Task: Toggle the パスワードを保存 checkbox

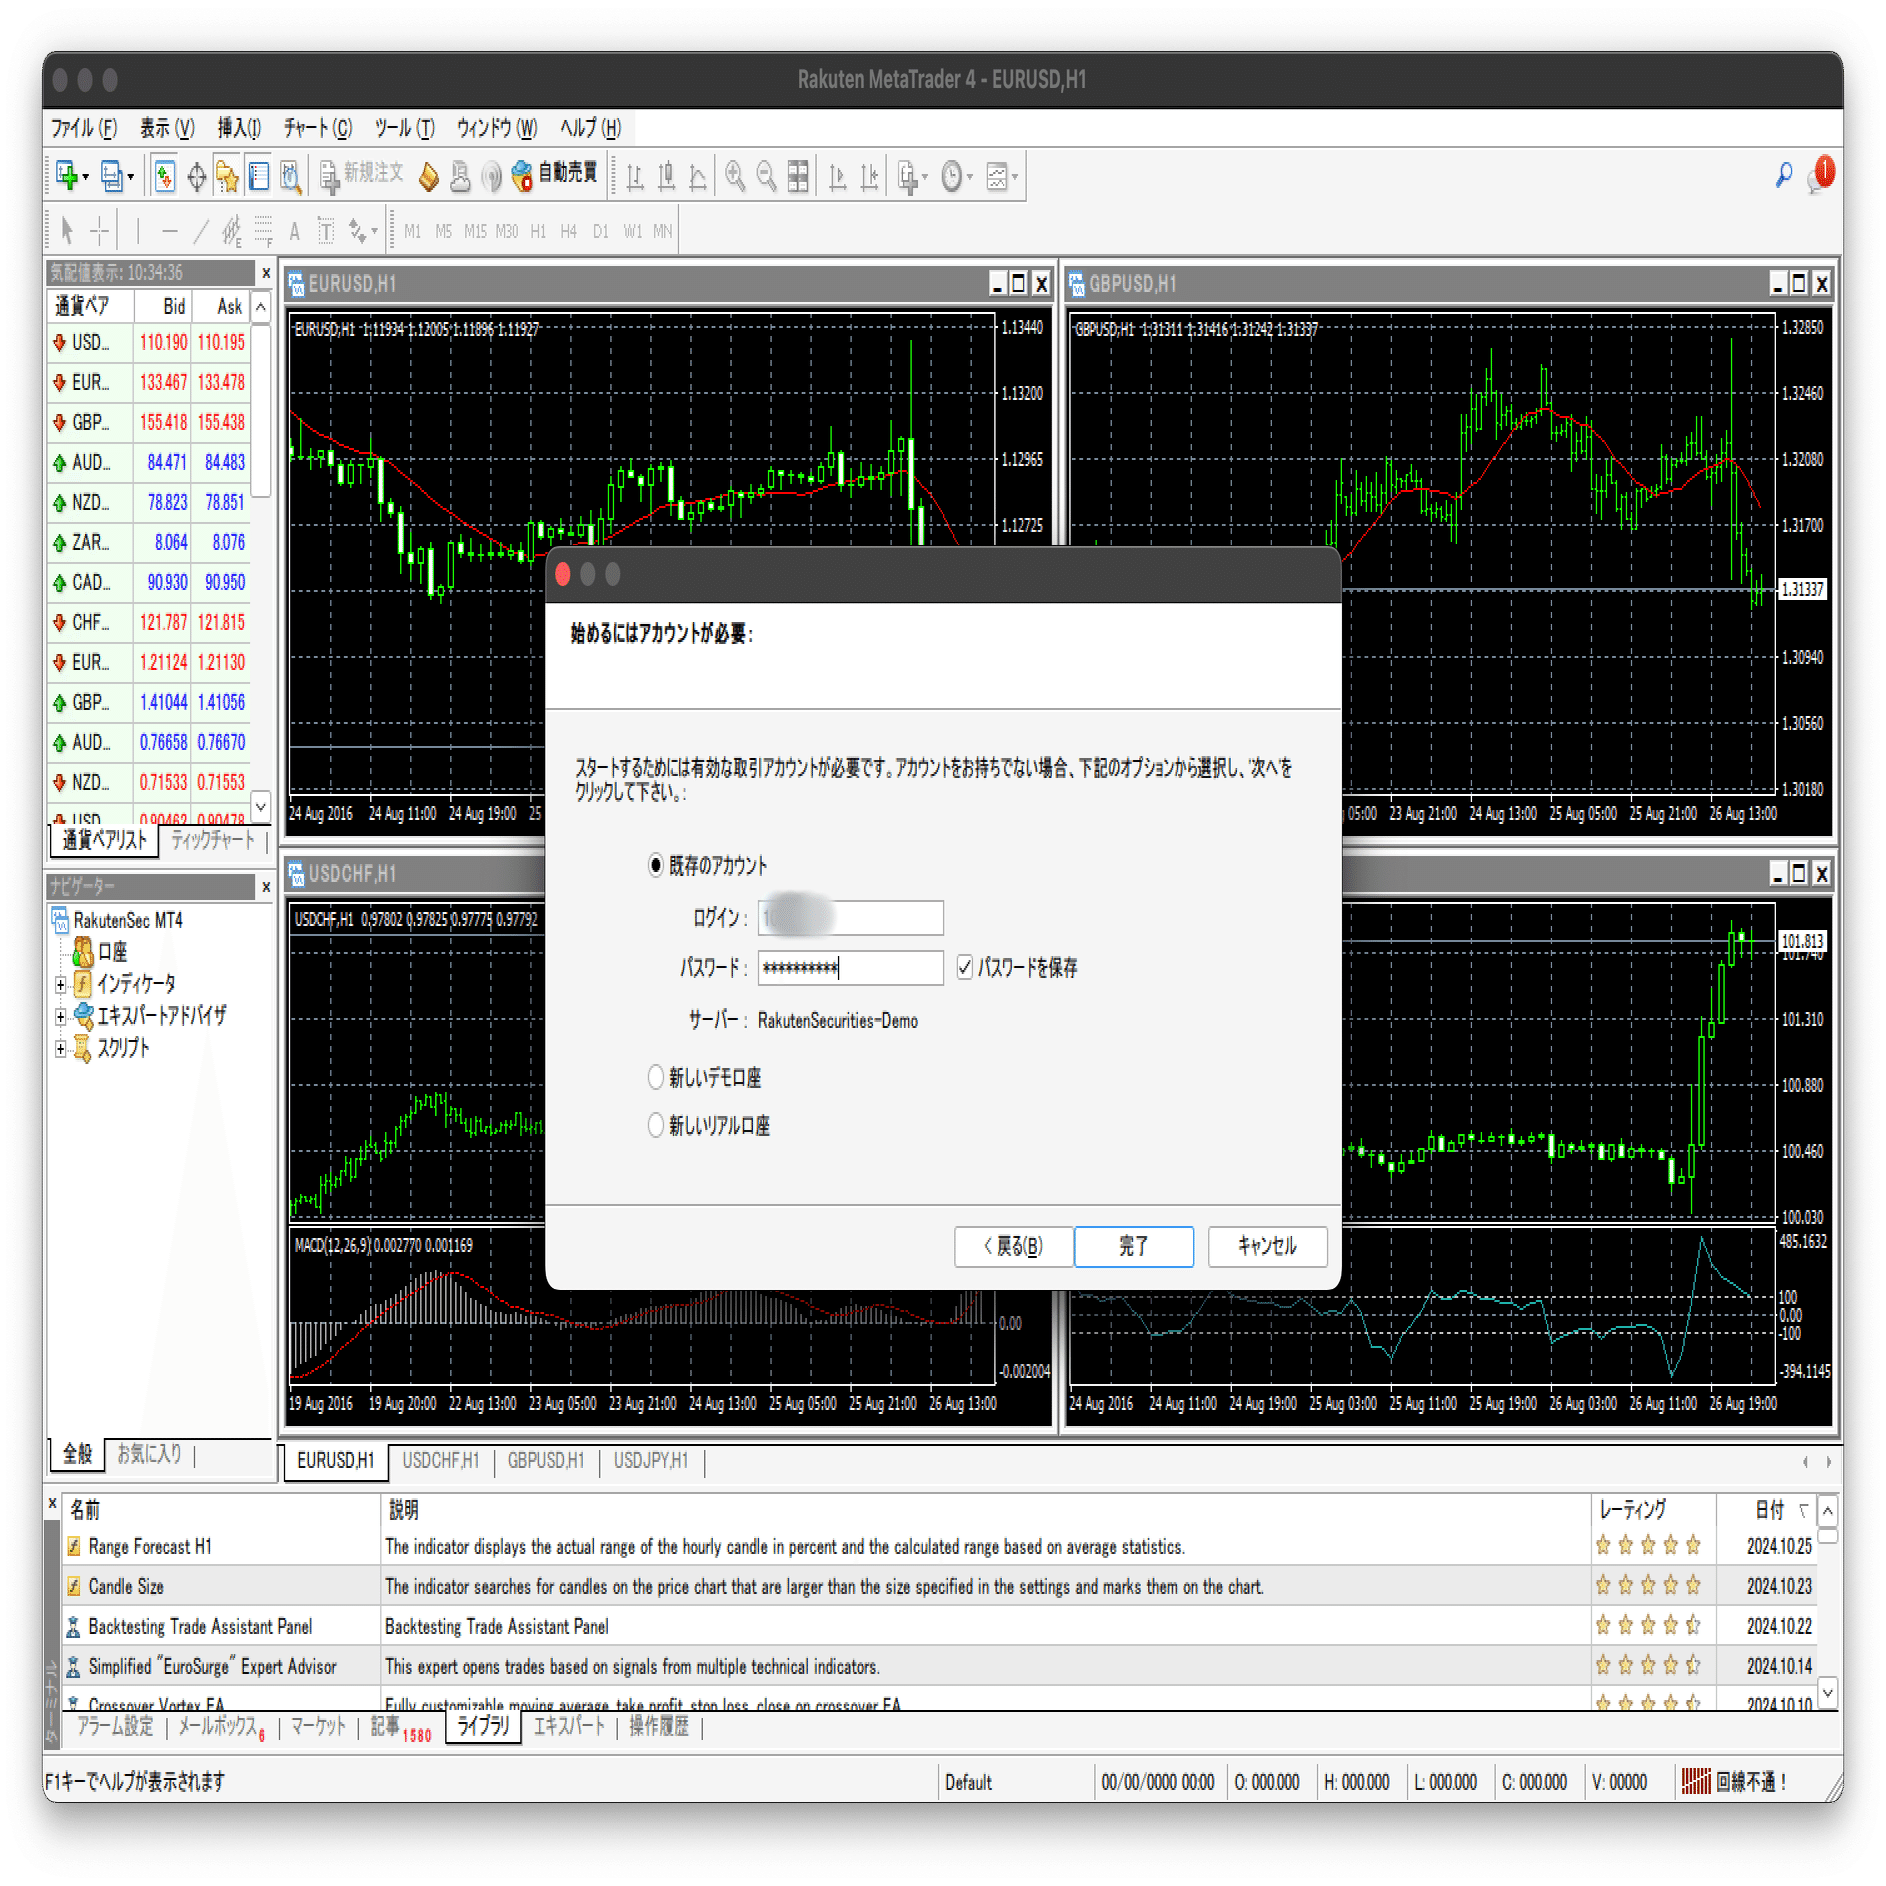Action: pos(965,967)
